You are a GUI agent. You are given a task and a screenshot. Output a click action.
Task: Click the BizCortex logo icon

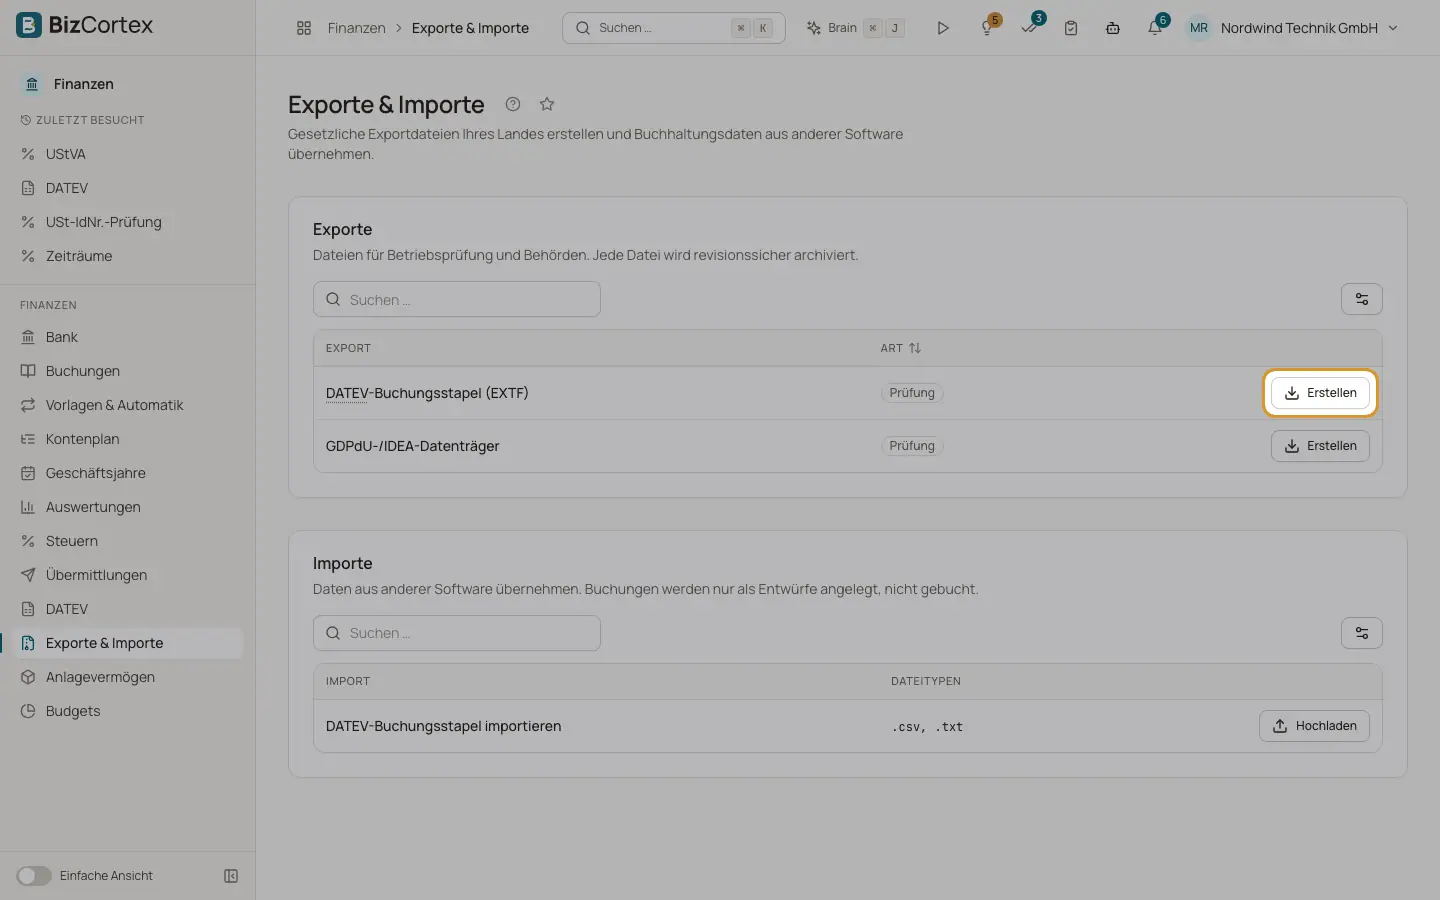[29, 25]
